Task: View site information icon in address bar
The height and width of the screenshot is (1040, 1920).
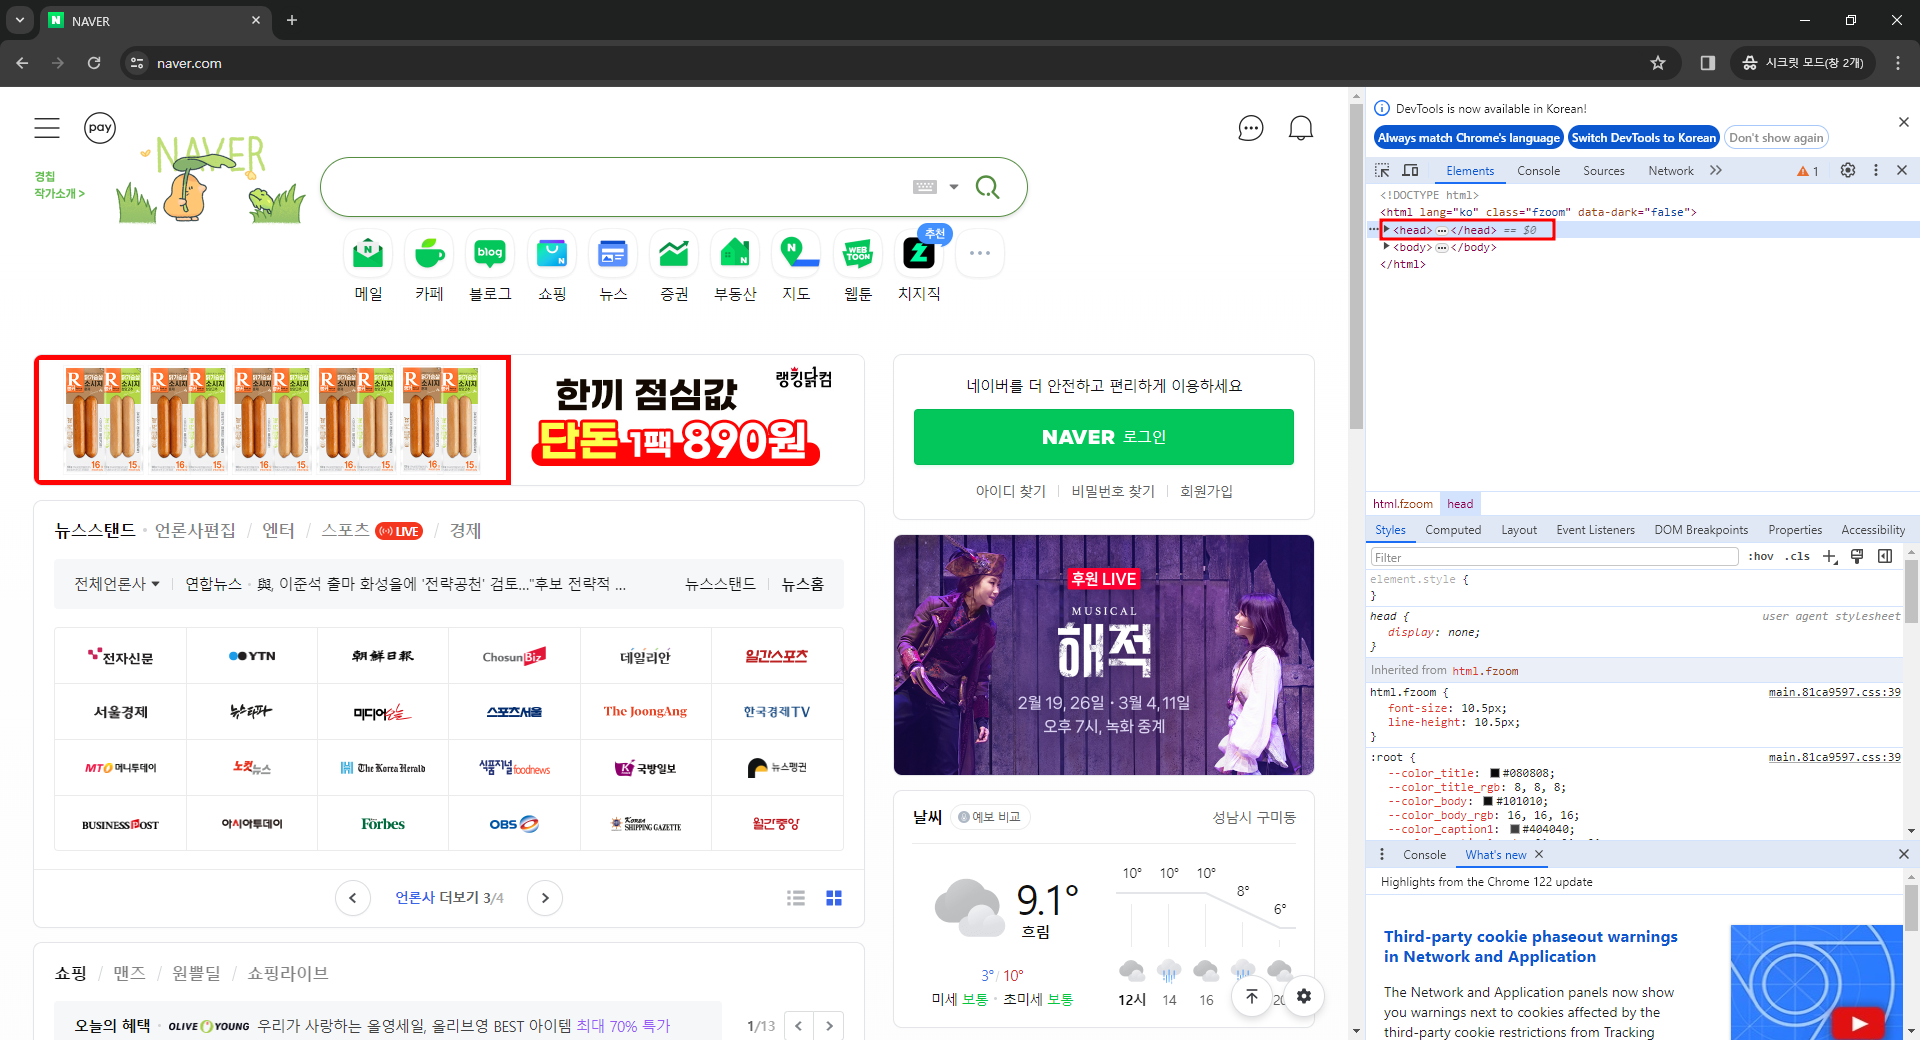Action: (x=137, y=63)
